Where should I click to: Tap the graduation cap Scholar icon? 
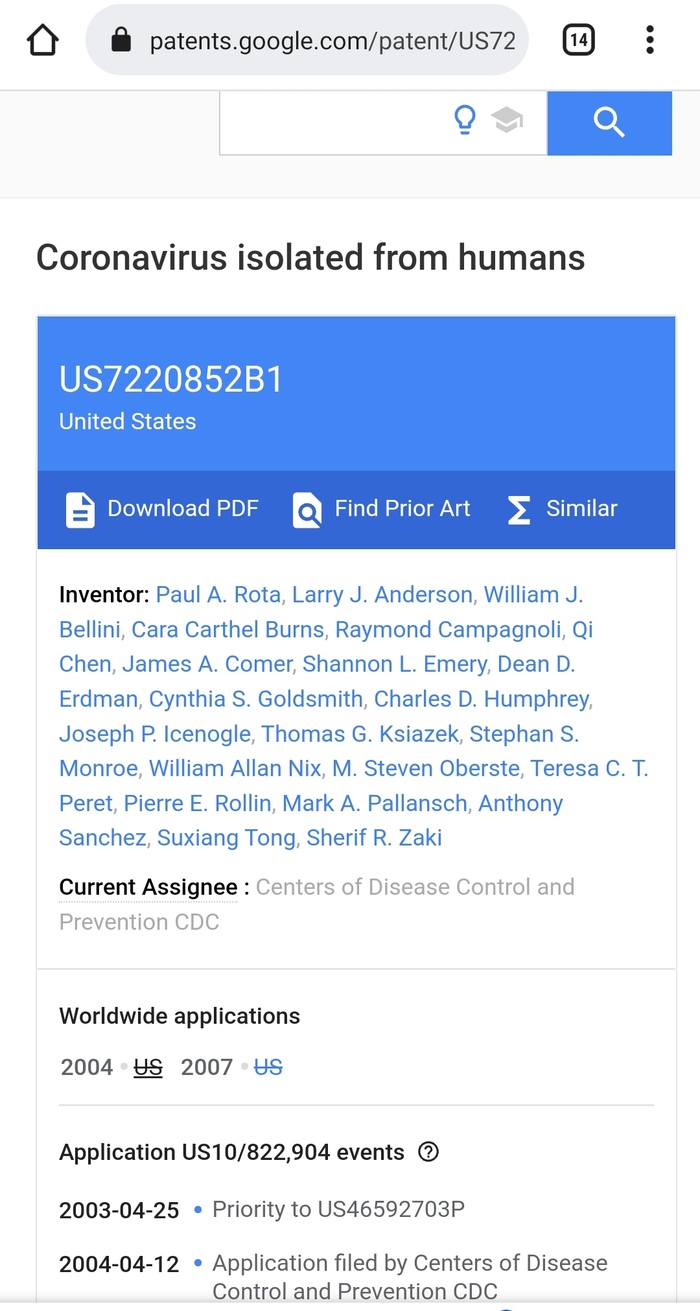507,121
